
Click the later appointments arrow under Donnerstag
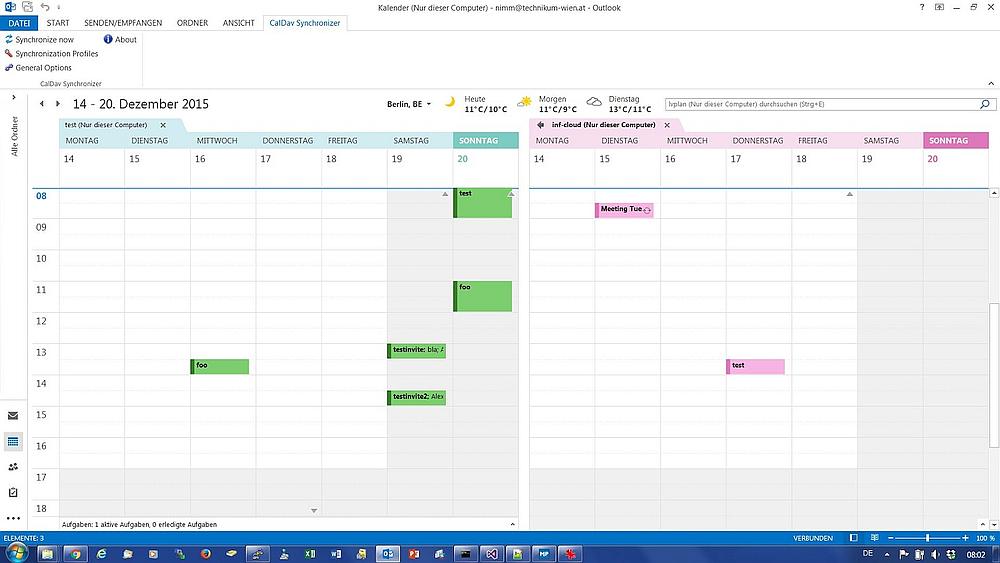314,510
